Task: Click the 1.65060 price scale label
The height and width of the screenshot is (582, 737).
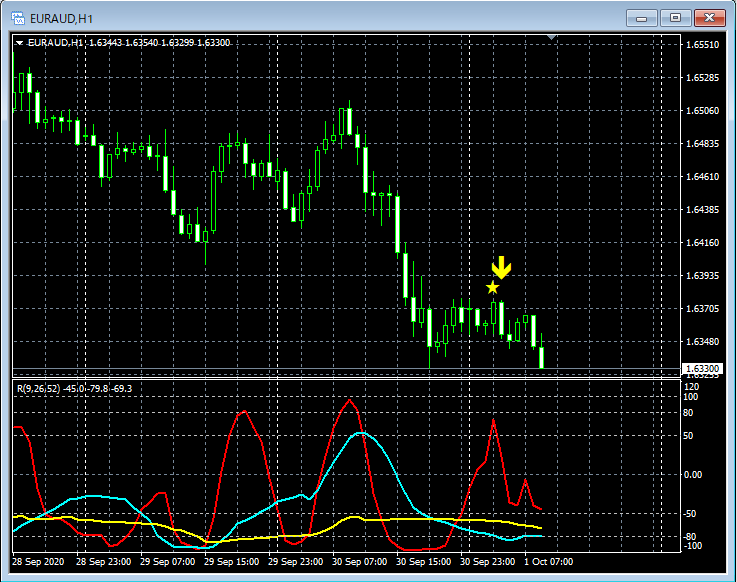Action: click(x=702, y=110)
